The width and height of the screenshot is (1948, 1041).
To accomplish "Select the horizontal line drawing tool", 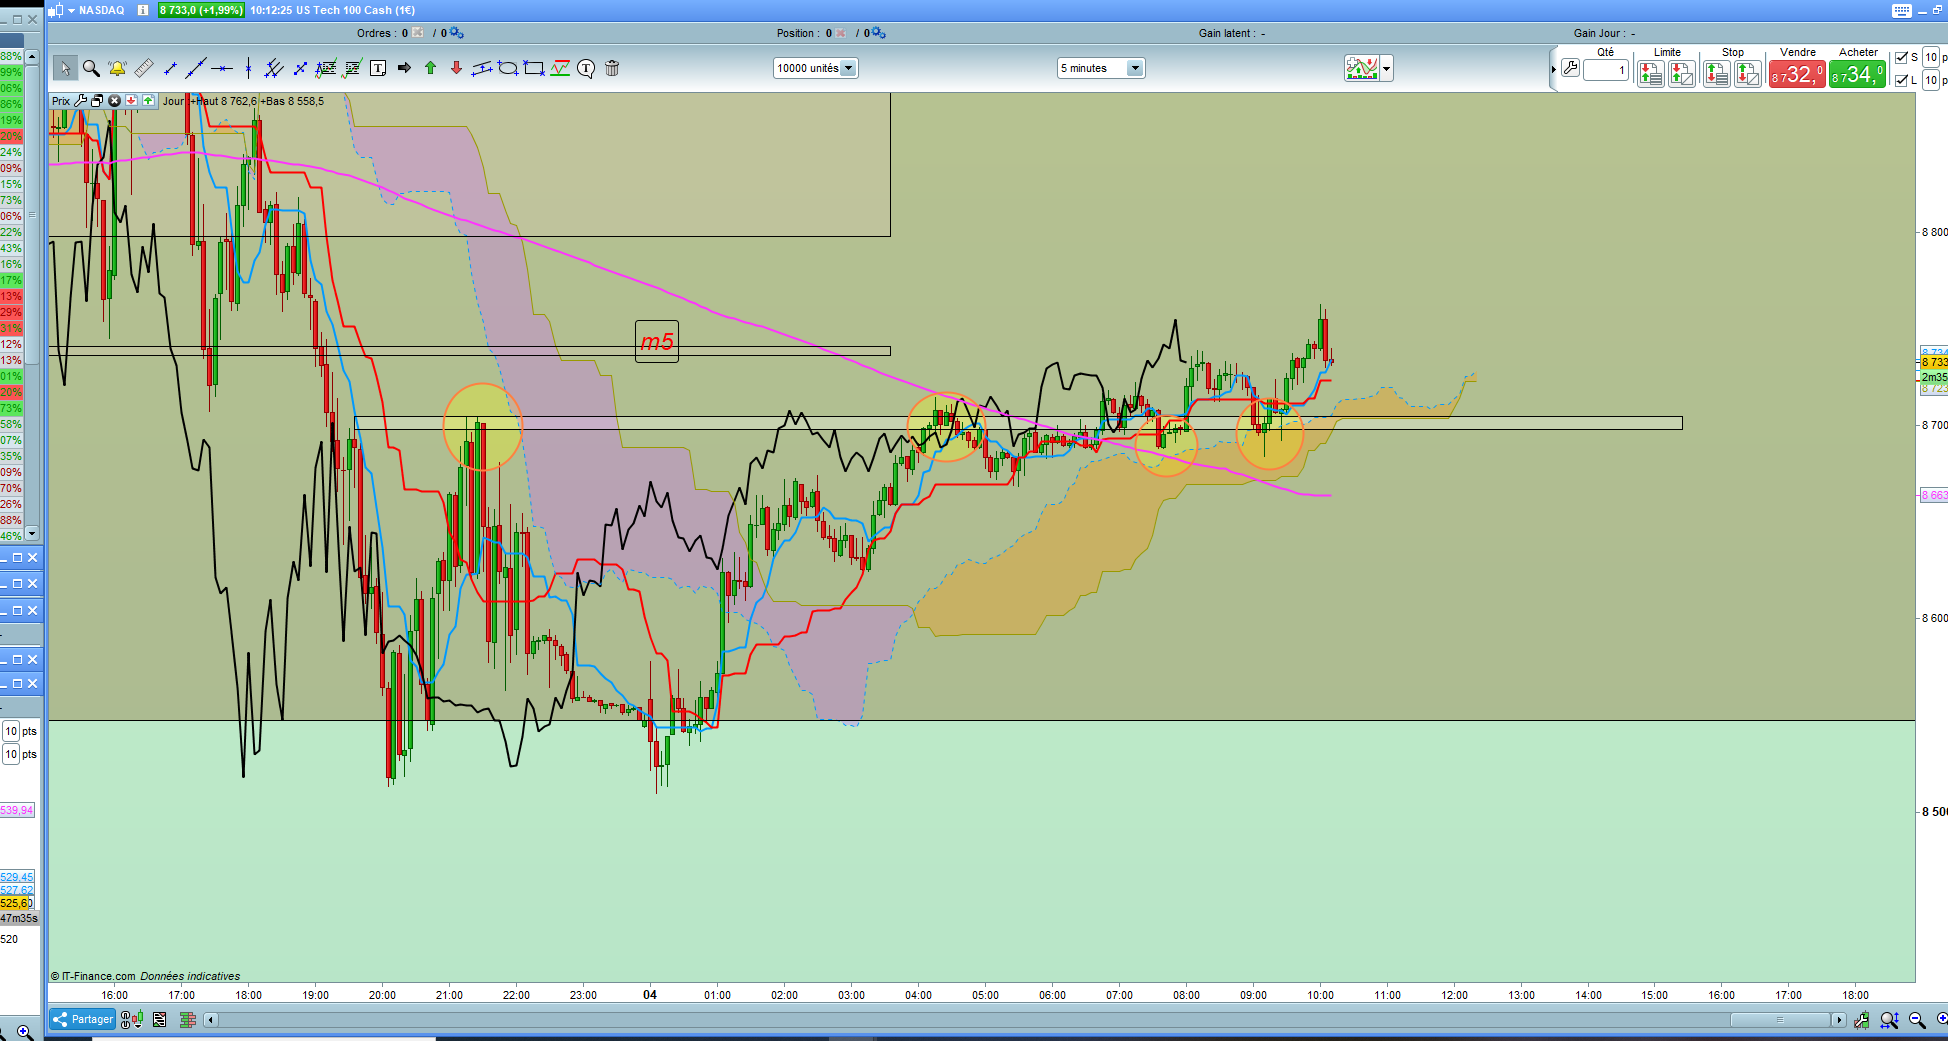I will click(x=222, y=68).
